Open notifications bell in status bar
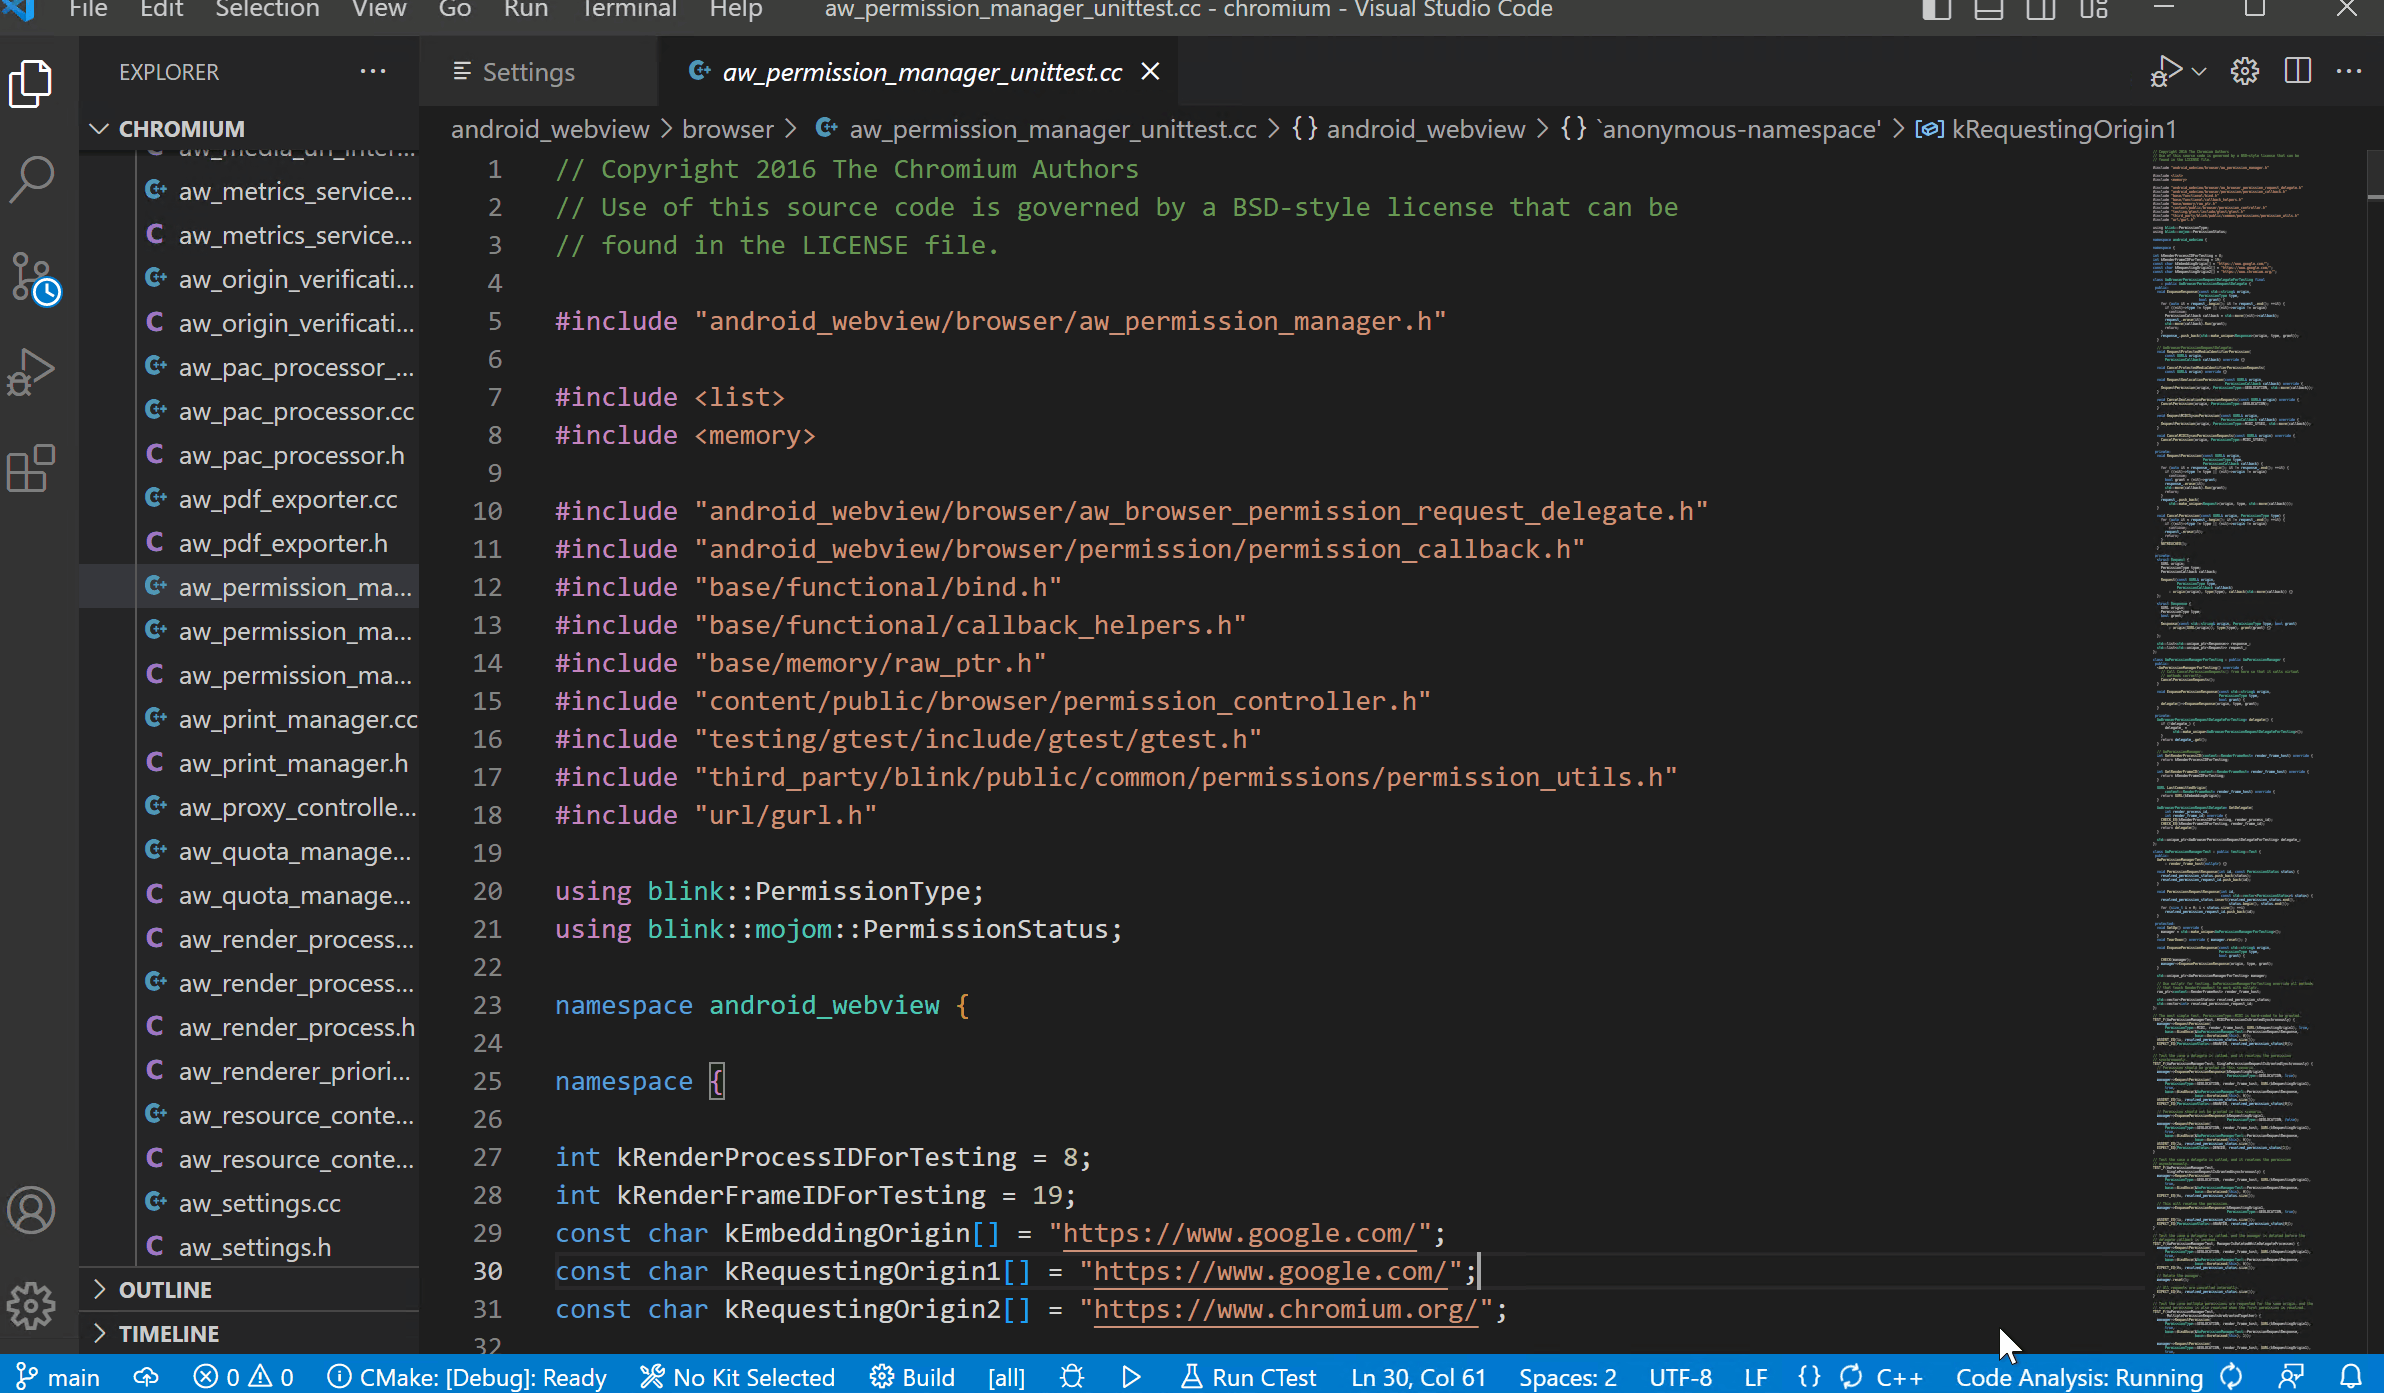Viewport: 2384px width, 1393px height. pyautogui.click(x=2352, y=1377)
